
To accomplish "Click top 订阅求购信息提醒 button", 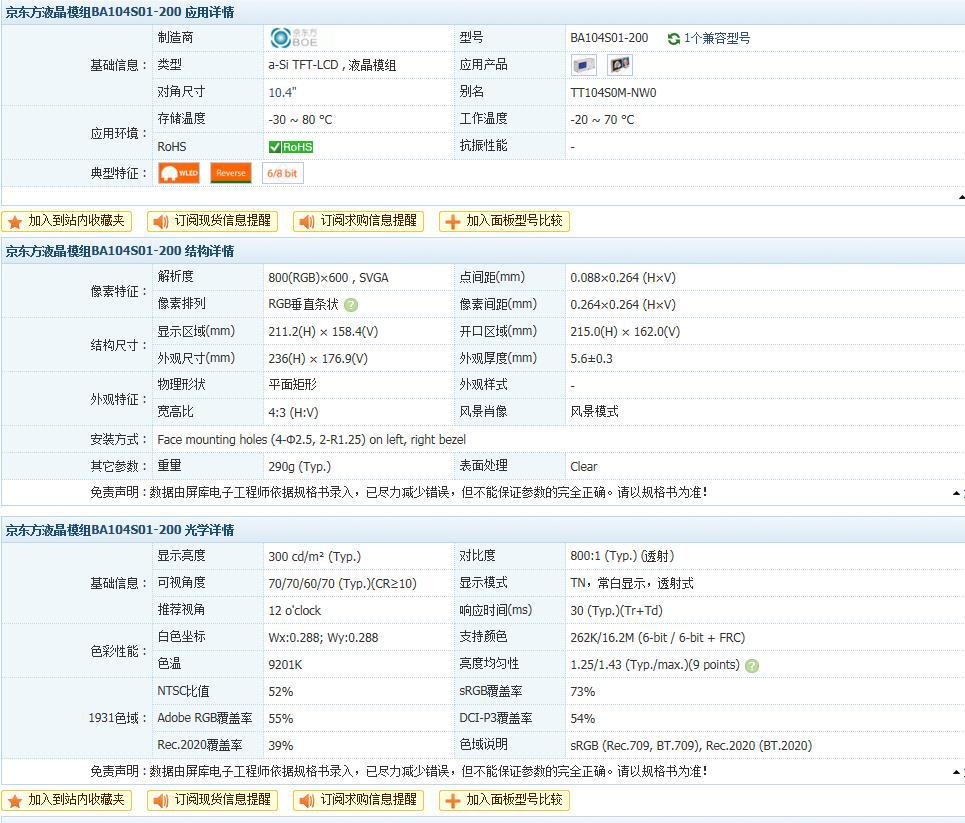I will tap(359, 221).
